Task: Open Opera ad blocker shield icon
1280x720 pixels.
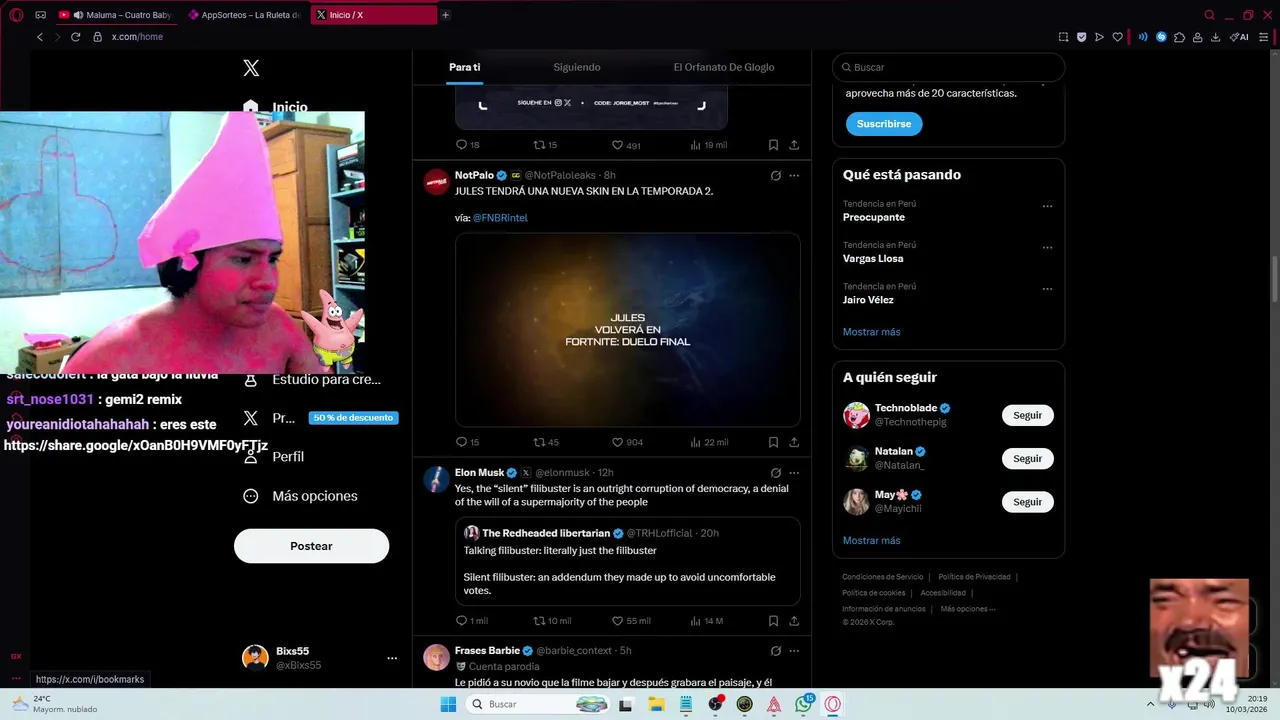Action: [x=1081, y=37]
